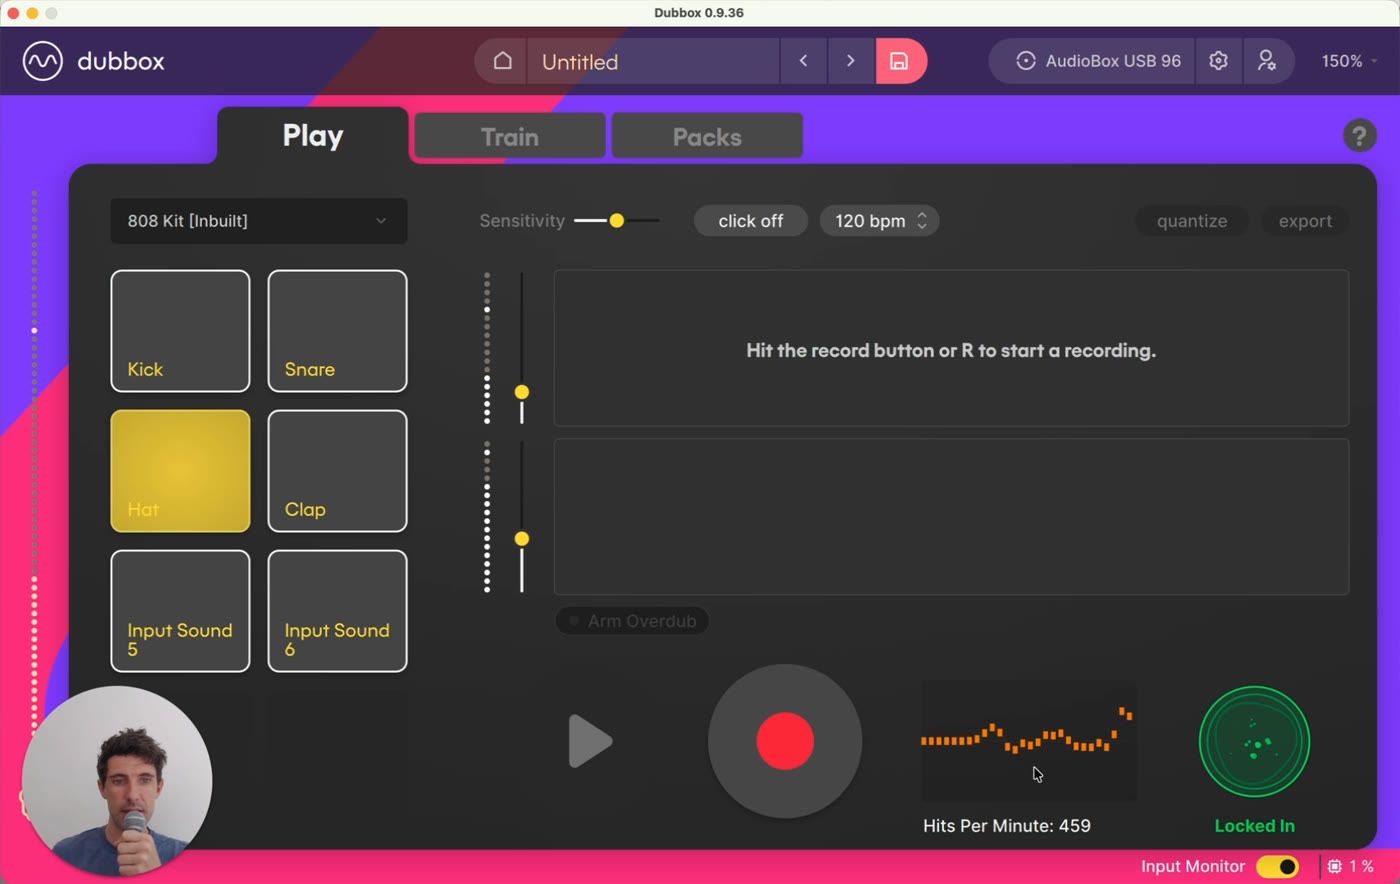Click the bottom track volume slider knob
1400x884 pixels.
[x=522, y=539]
